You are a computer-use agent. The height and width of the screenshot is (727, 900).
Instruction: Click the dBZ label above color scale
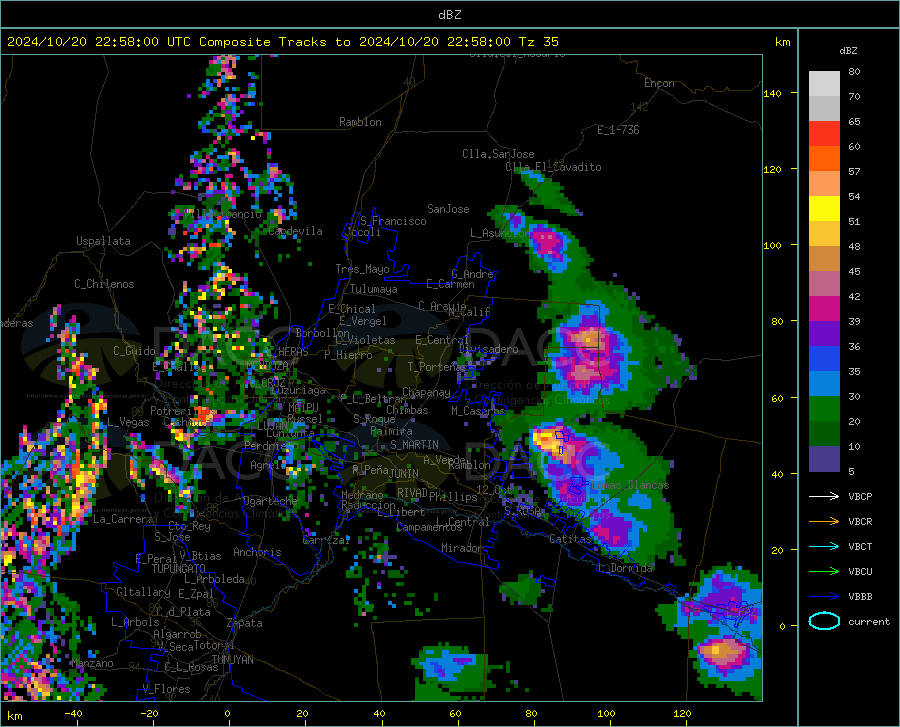point(848,50)
